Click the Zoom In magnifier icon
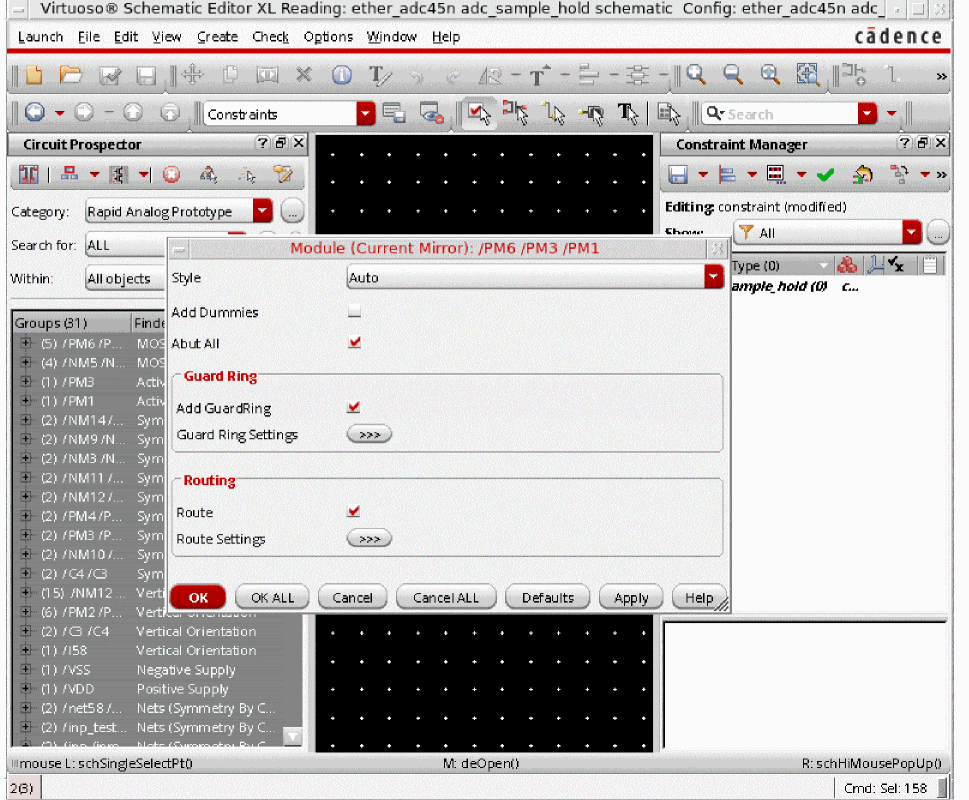 (696, 75)
